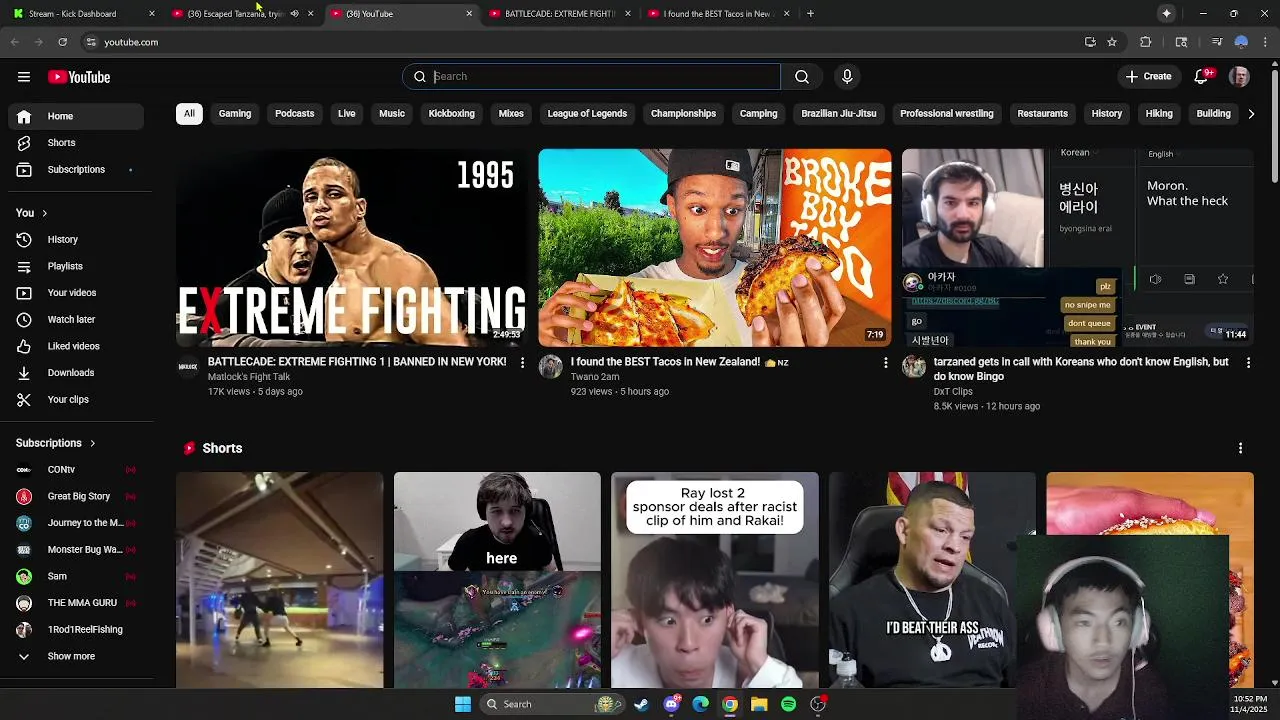Open the BATTLECADE Extreme Fighting thumbnail
This screenshot has width=1280, height=720.
[352, 247]
